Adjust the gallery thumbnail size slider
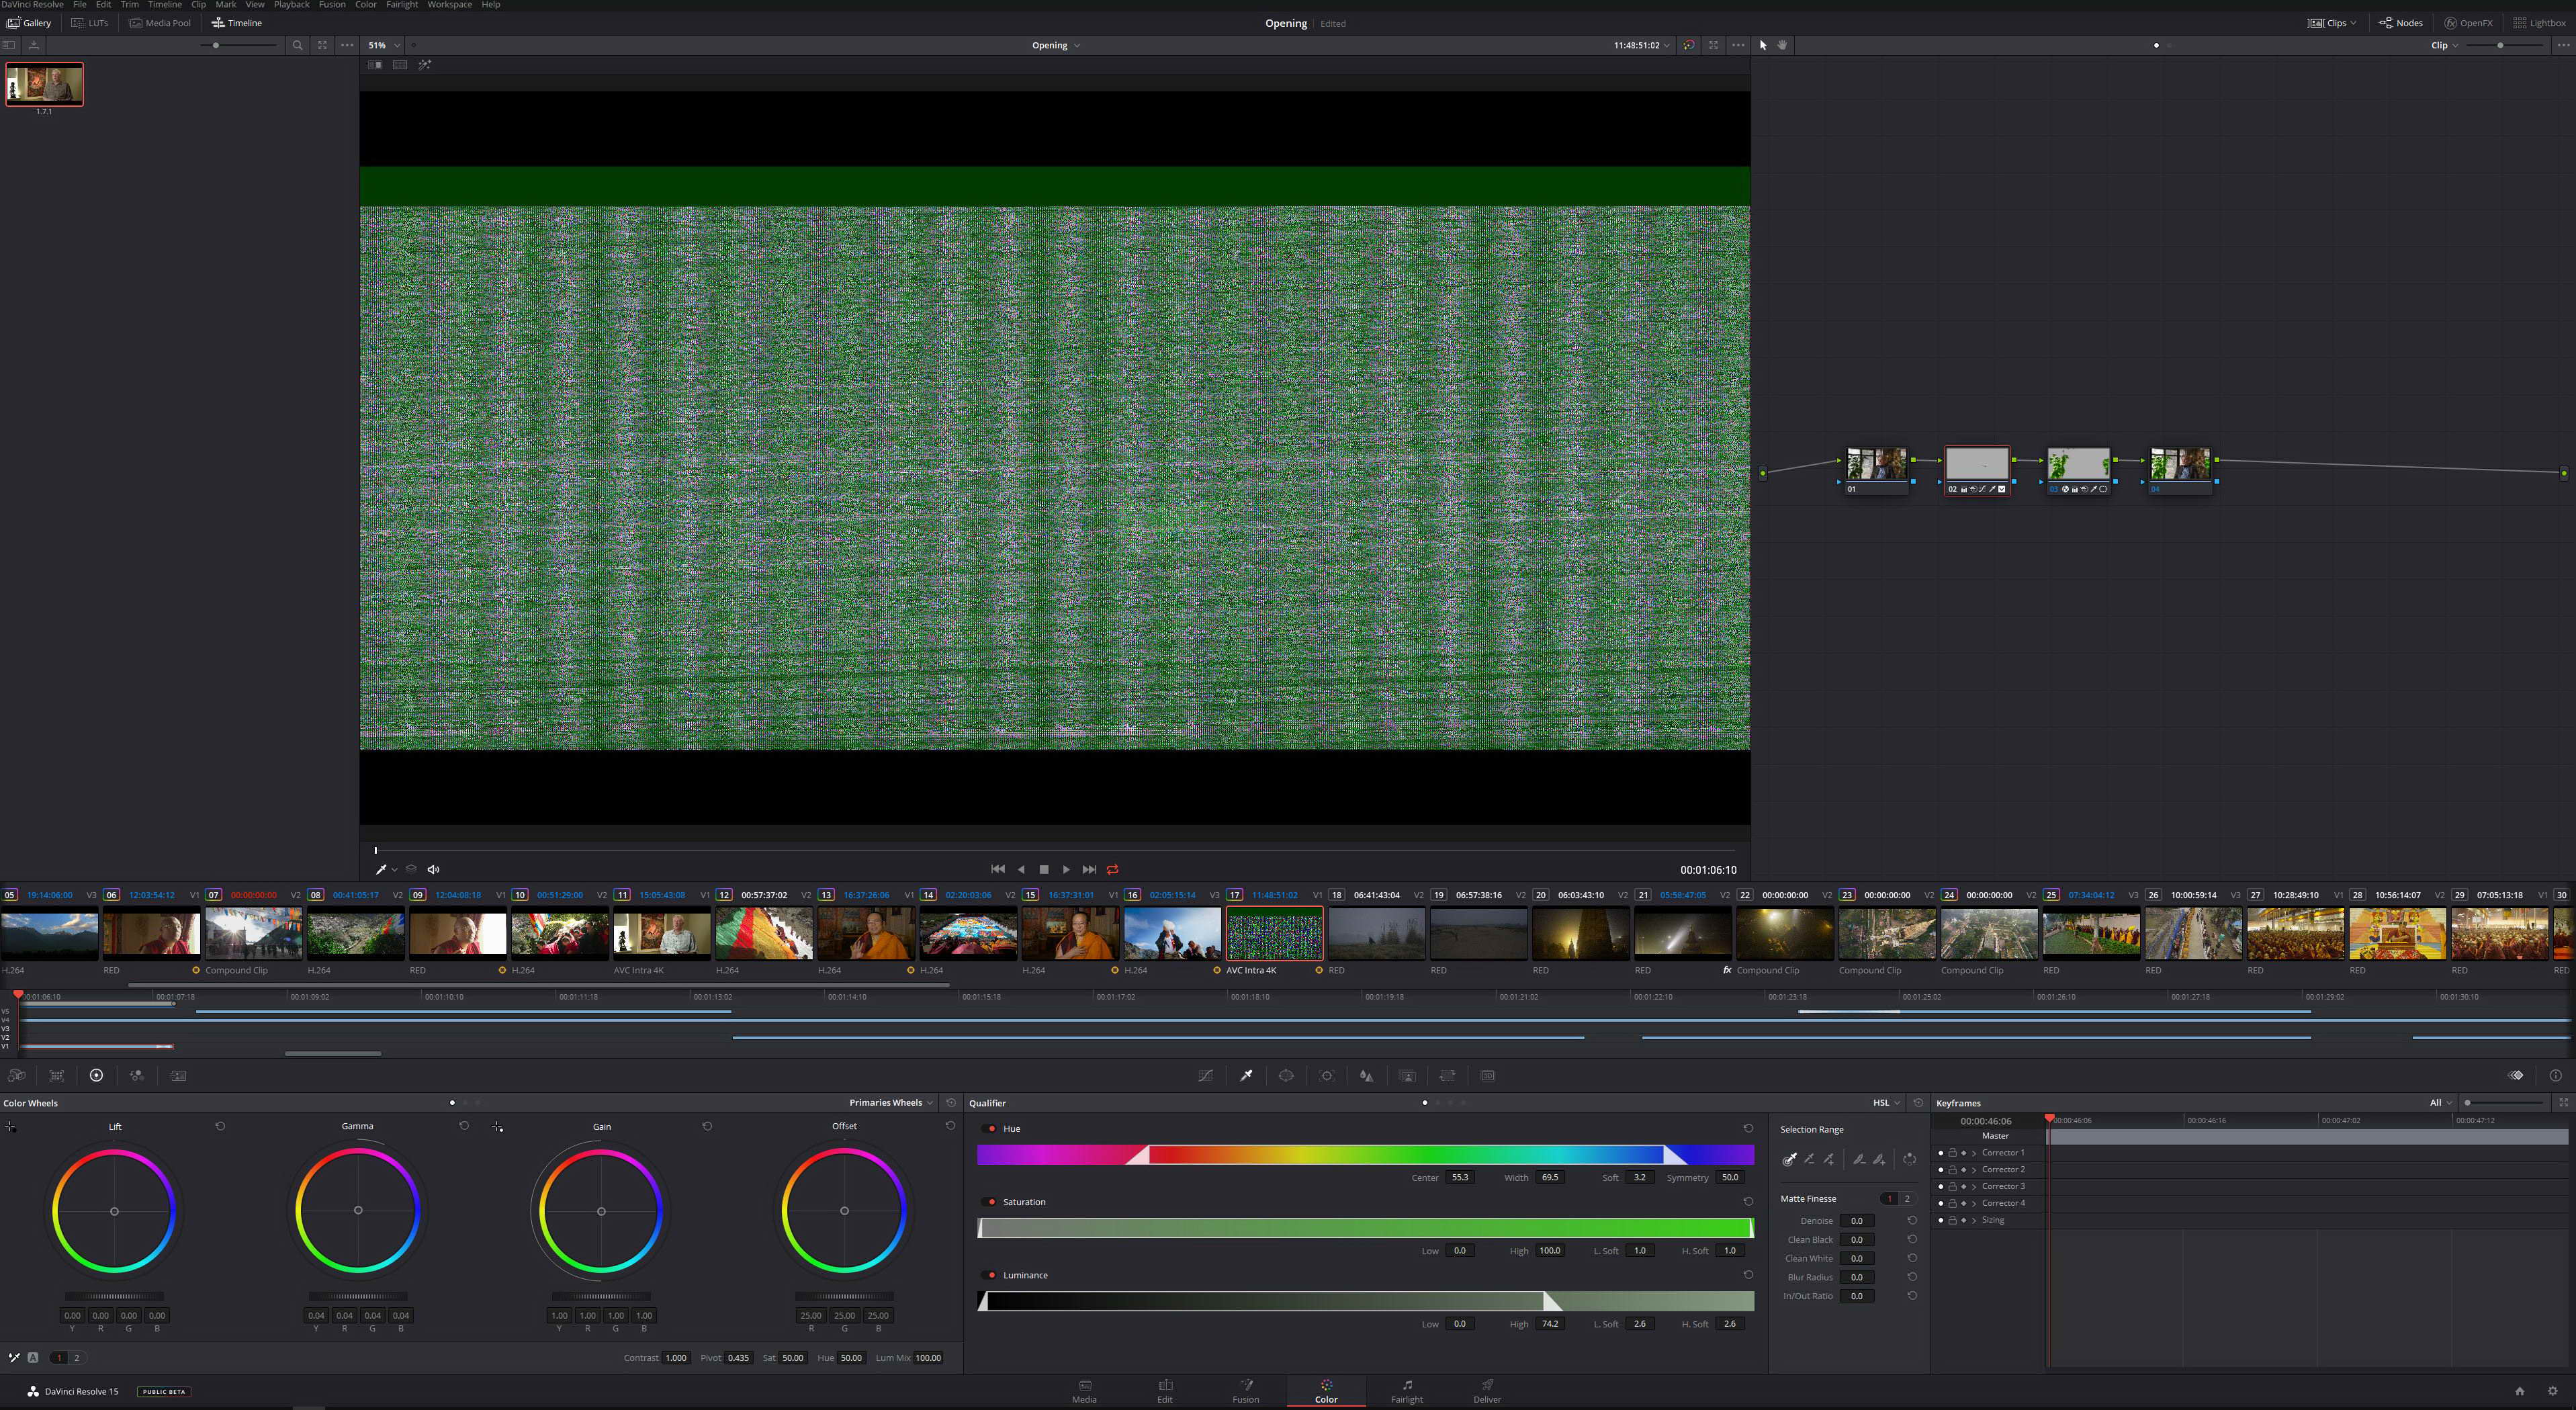 (x=238, y=45)
